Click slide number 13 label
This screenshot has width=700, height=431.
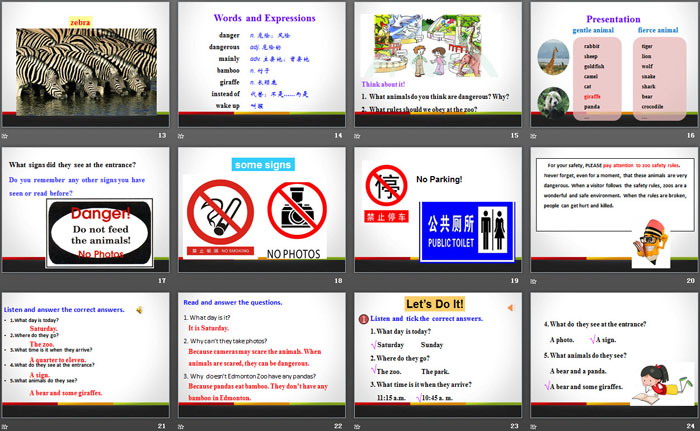[x=162, y=135]
